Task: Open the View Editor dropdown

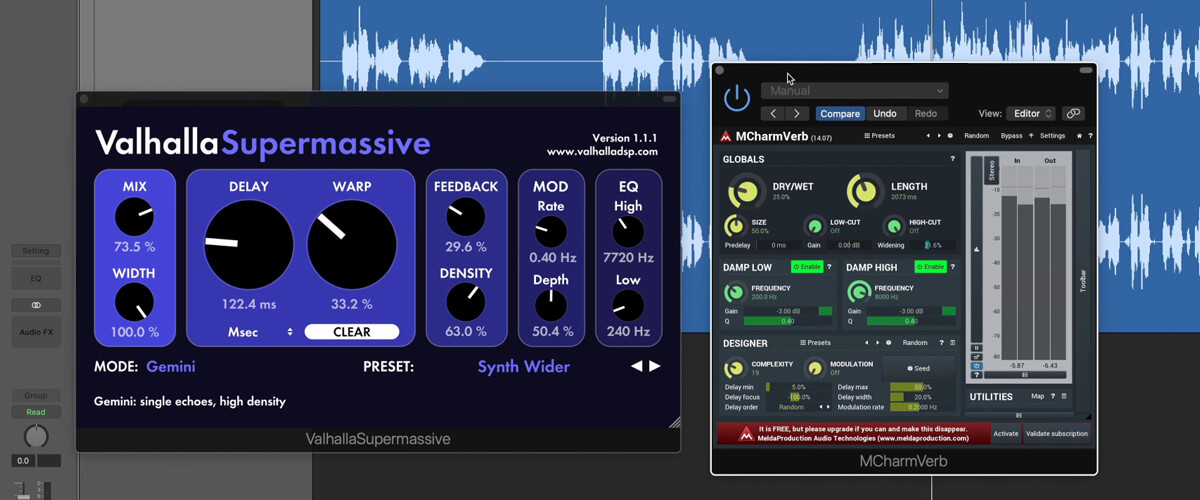Action: [1031, 114]
